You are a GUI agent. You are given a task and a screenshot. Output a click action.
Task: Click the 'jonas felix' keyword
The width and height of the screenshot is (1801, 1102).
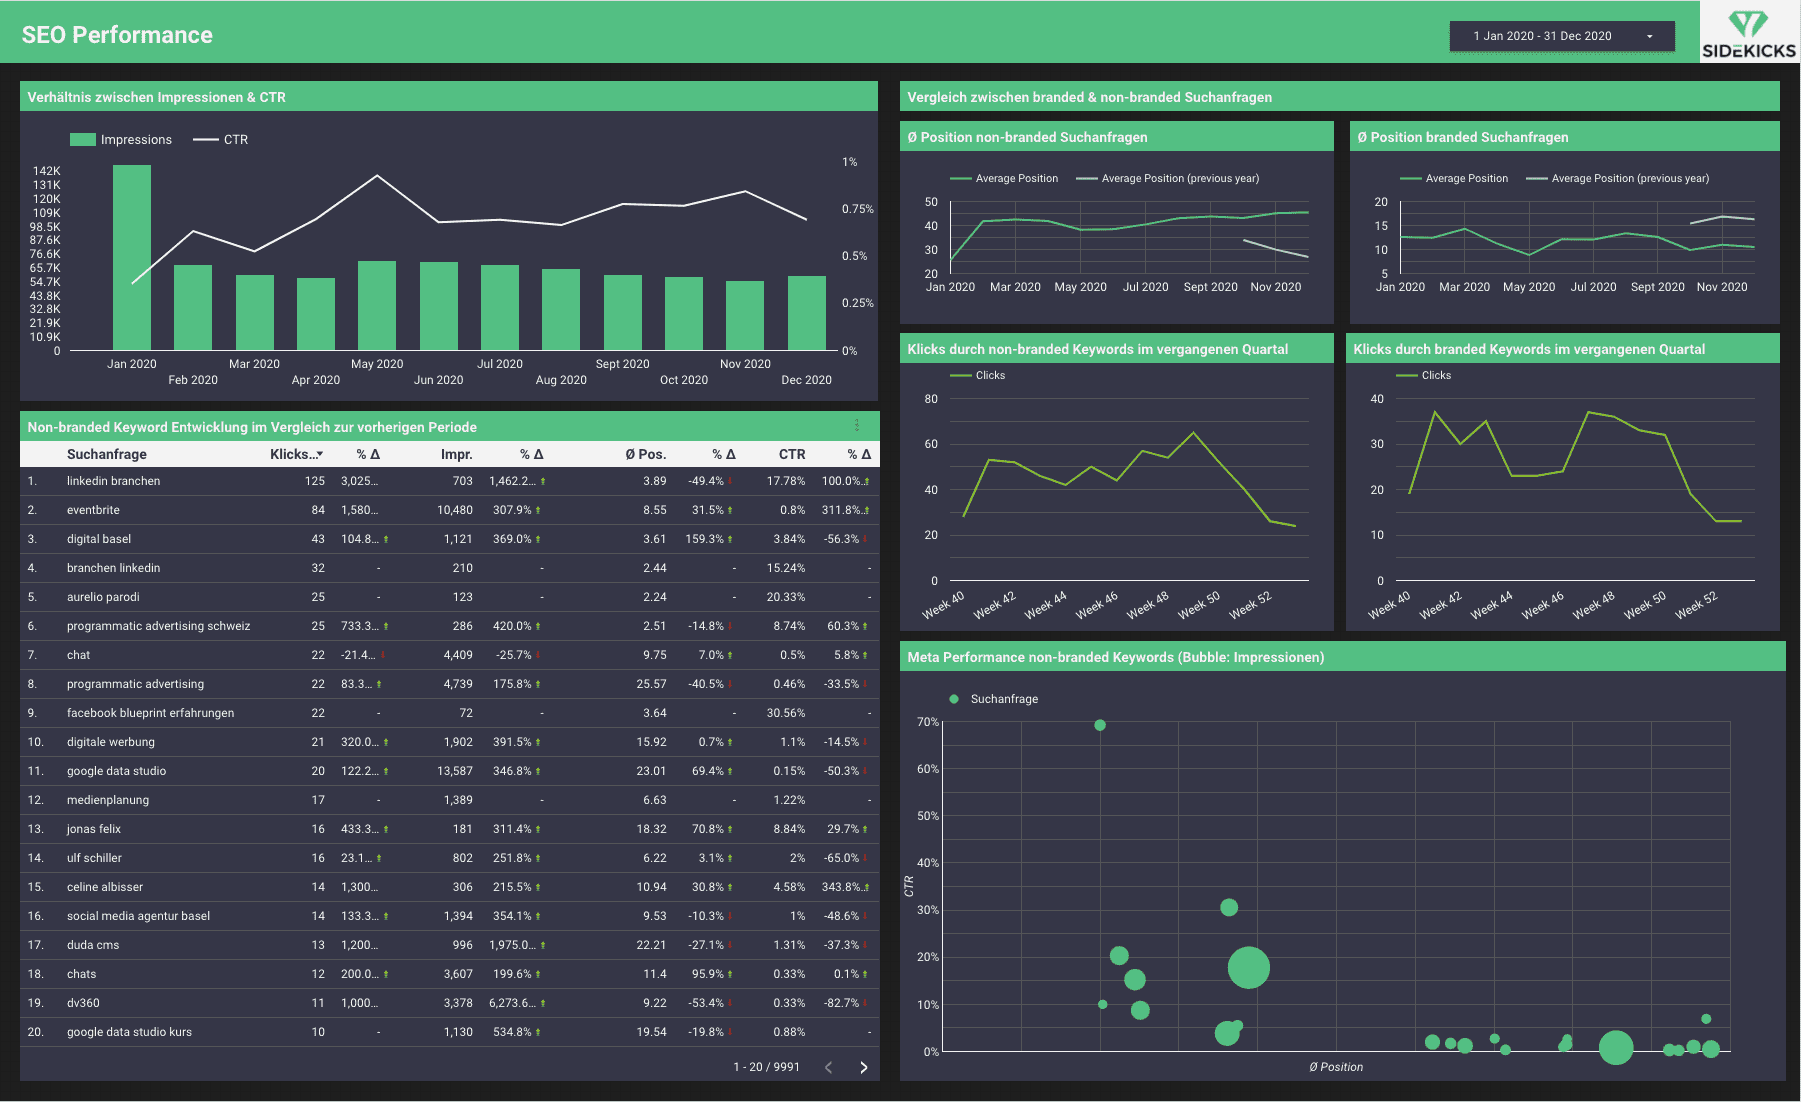(94, 829)
